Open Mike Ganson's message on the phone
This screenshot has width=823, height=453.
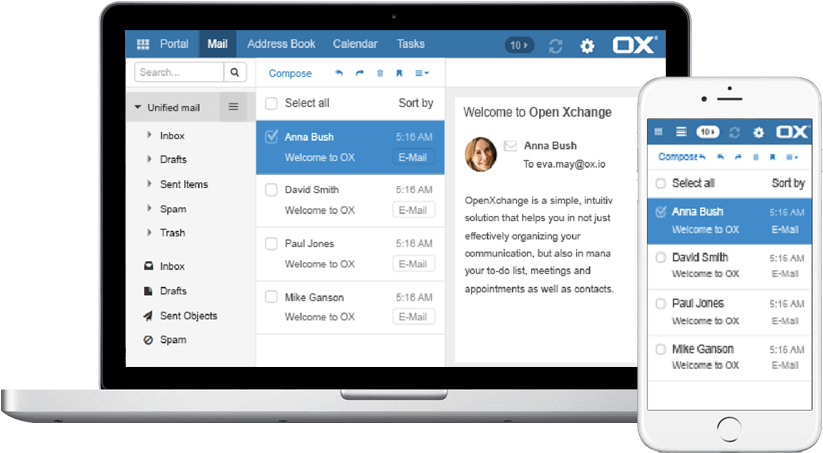pyautogui.click(x=730, y=357)
